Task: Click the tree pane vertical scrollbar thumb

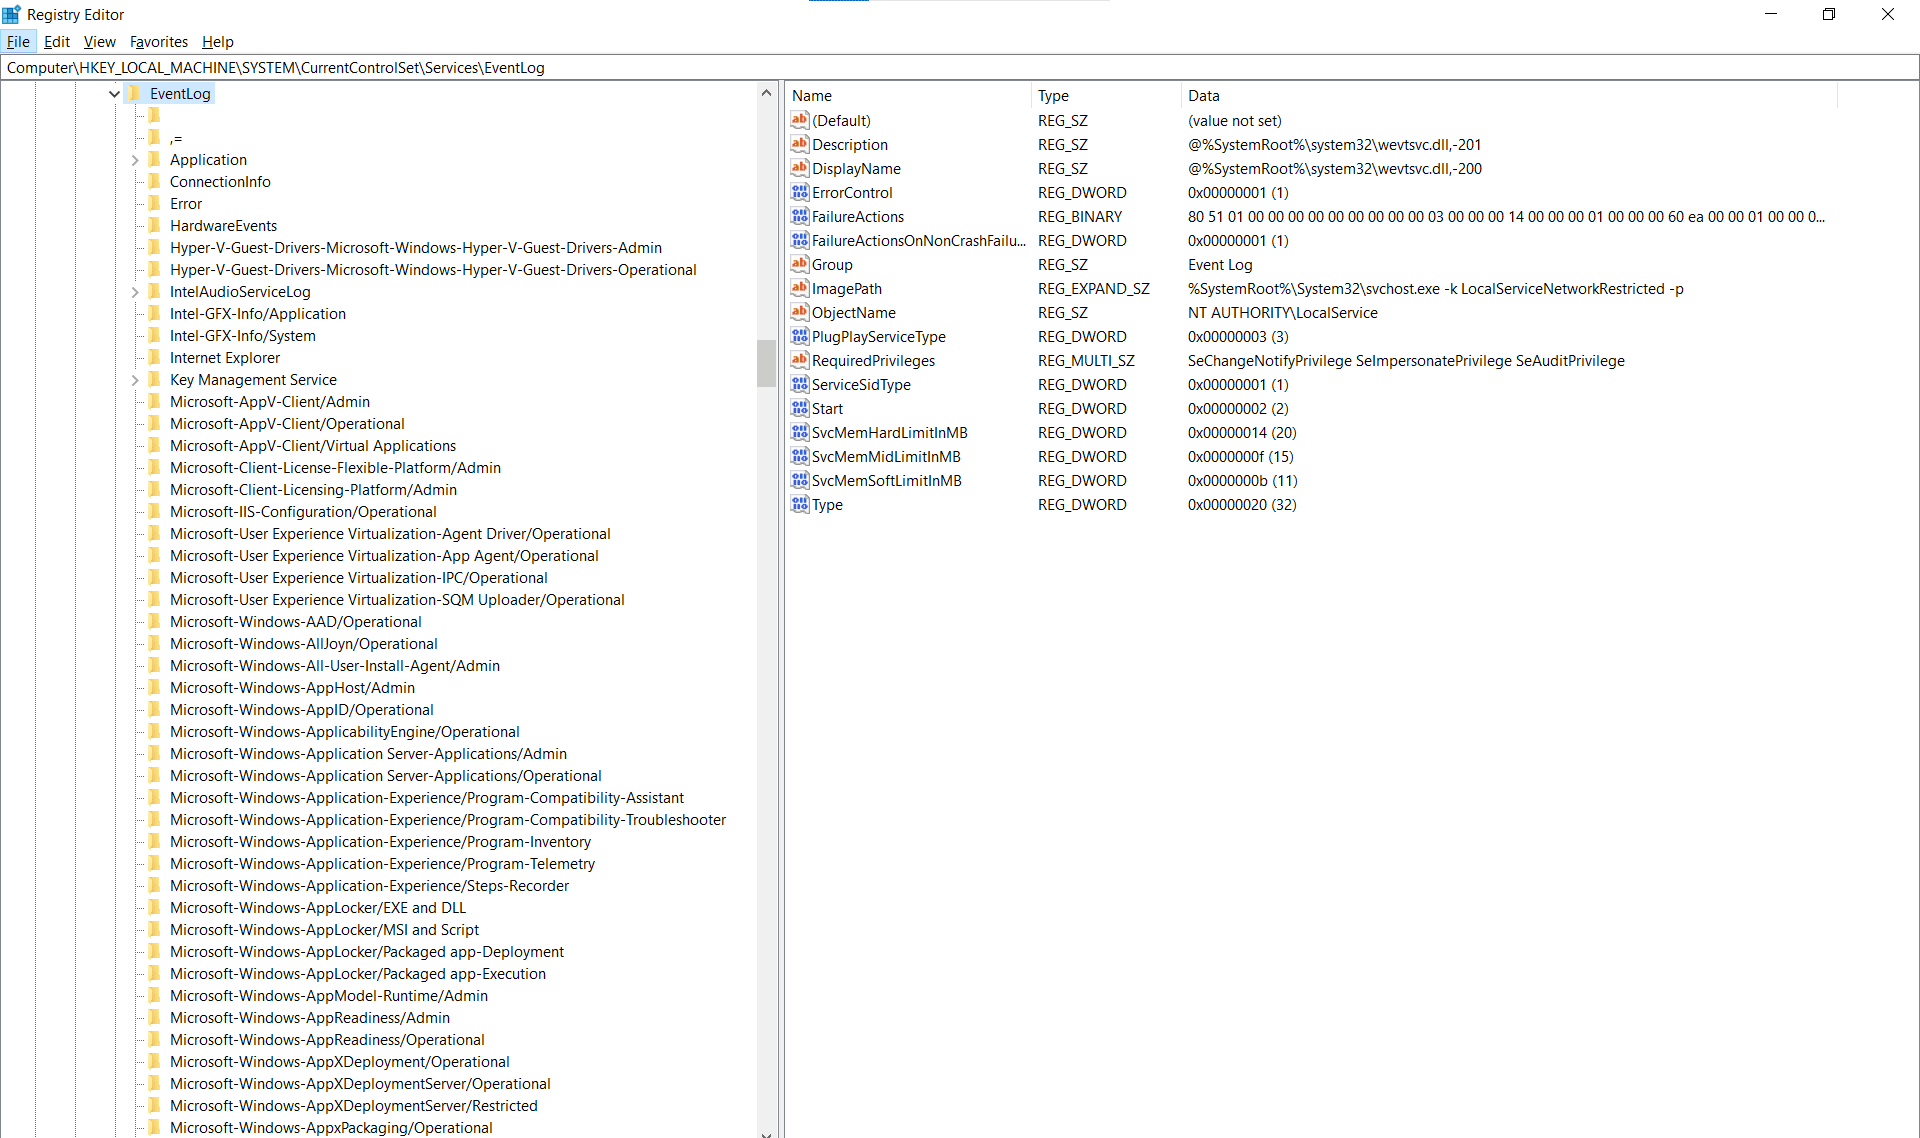Action: pos(766,363)
